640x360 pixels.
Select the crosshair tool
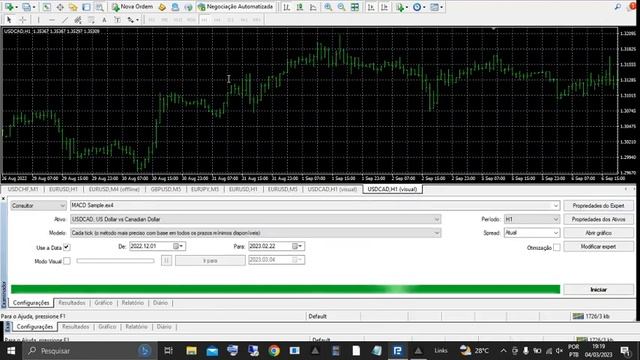coord(22,20)
